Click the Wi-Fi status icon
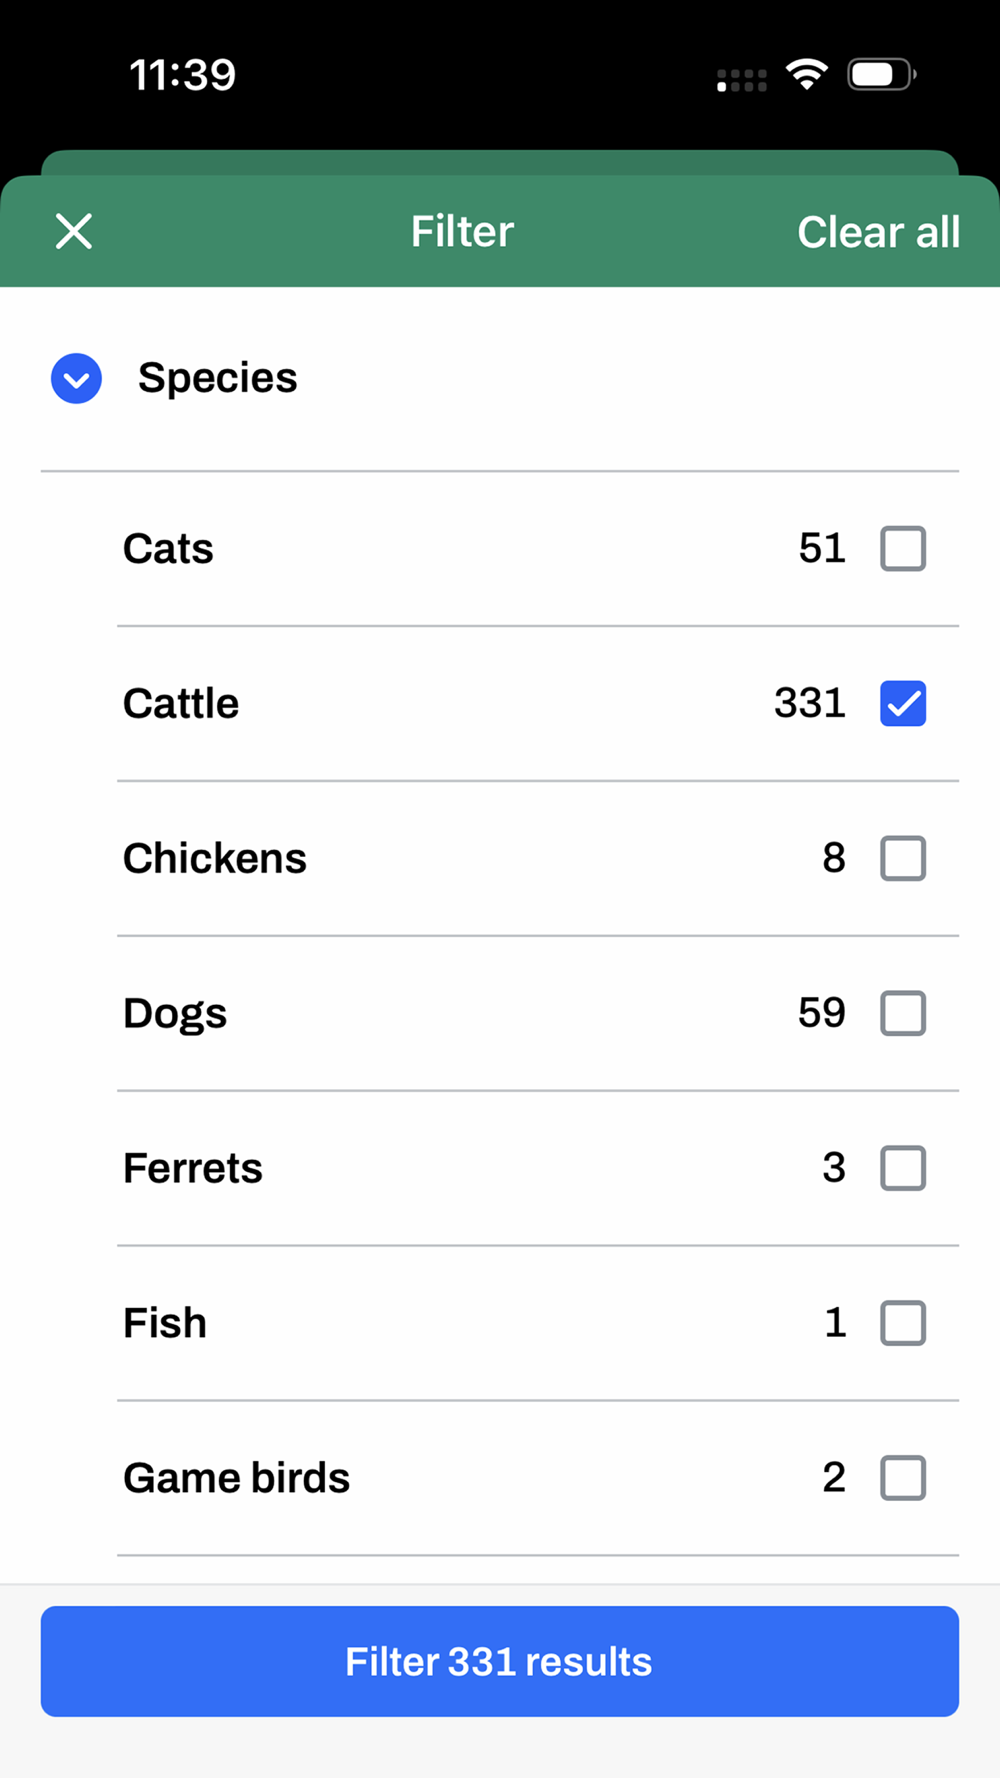1000x1778 pixels. click(806, 74)
